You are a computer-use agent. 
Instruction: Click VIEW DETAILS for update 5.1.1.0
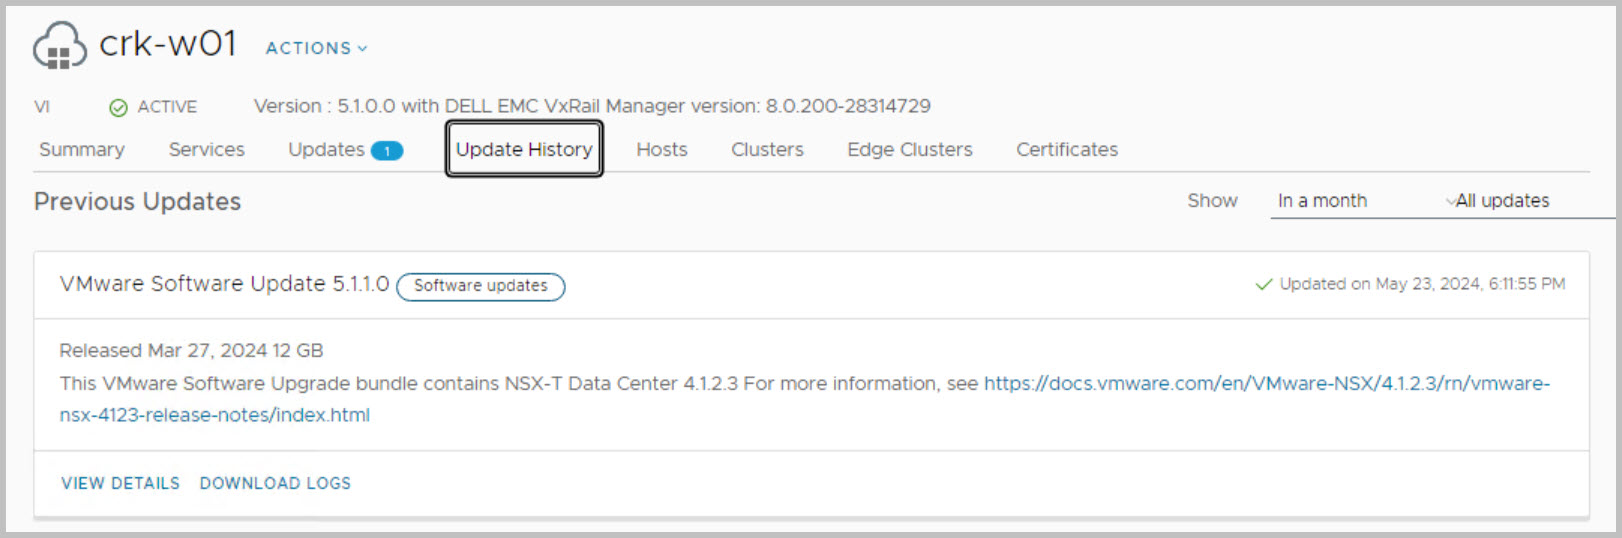120,483
